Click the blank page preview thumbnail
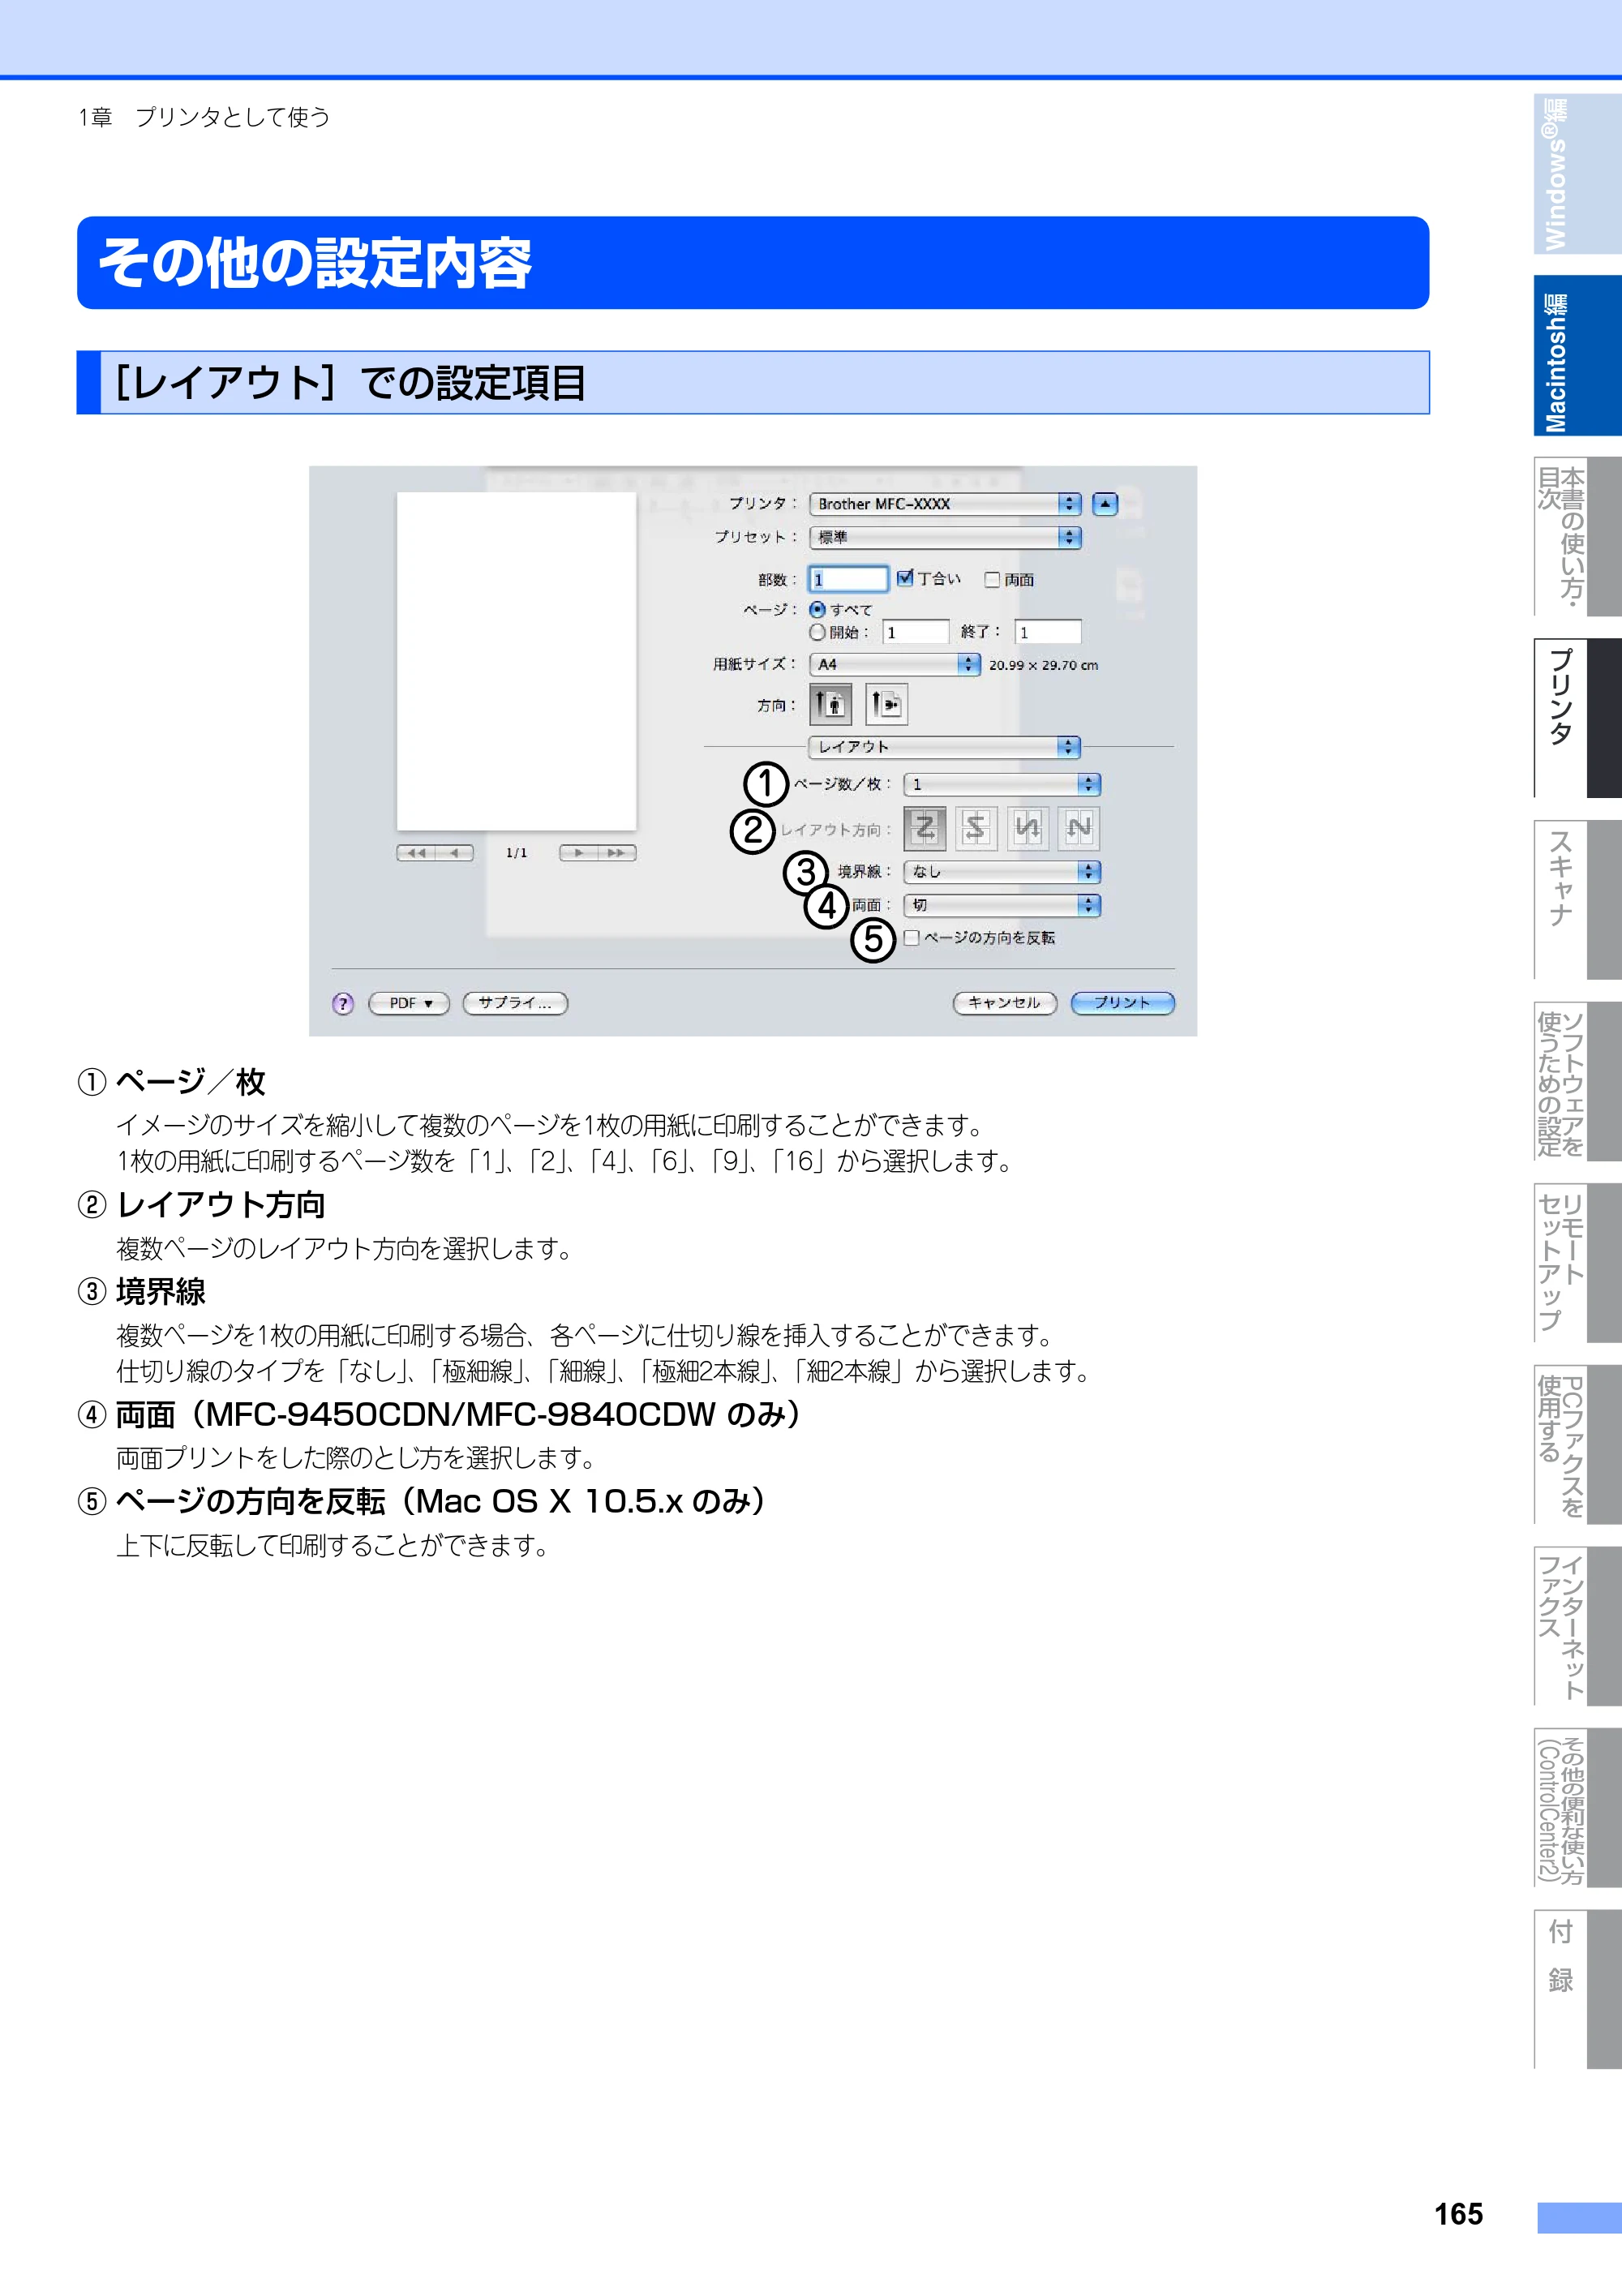Image resolution: width=1622 pixels, height=2296 pixels. coord(517,661)
